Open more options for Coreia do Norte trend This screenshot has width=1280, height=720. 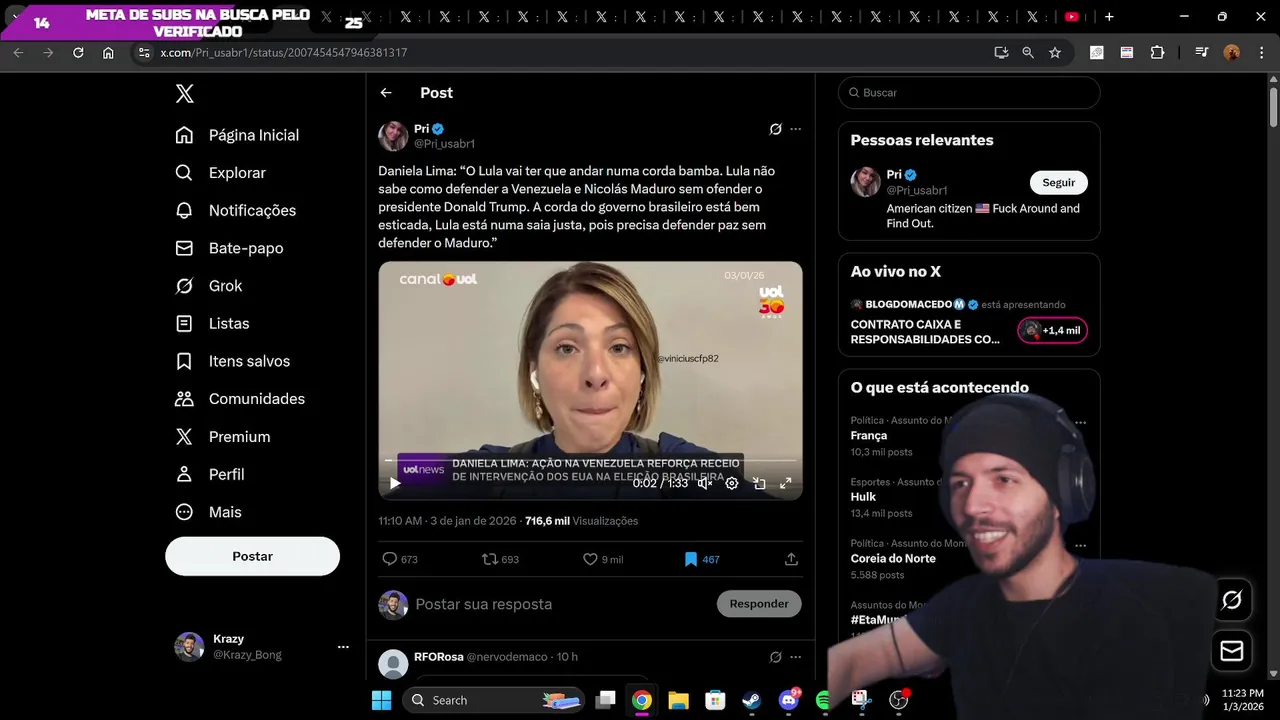click(1080, 545)
